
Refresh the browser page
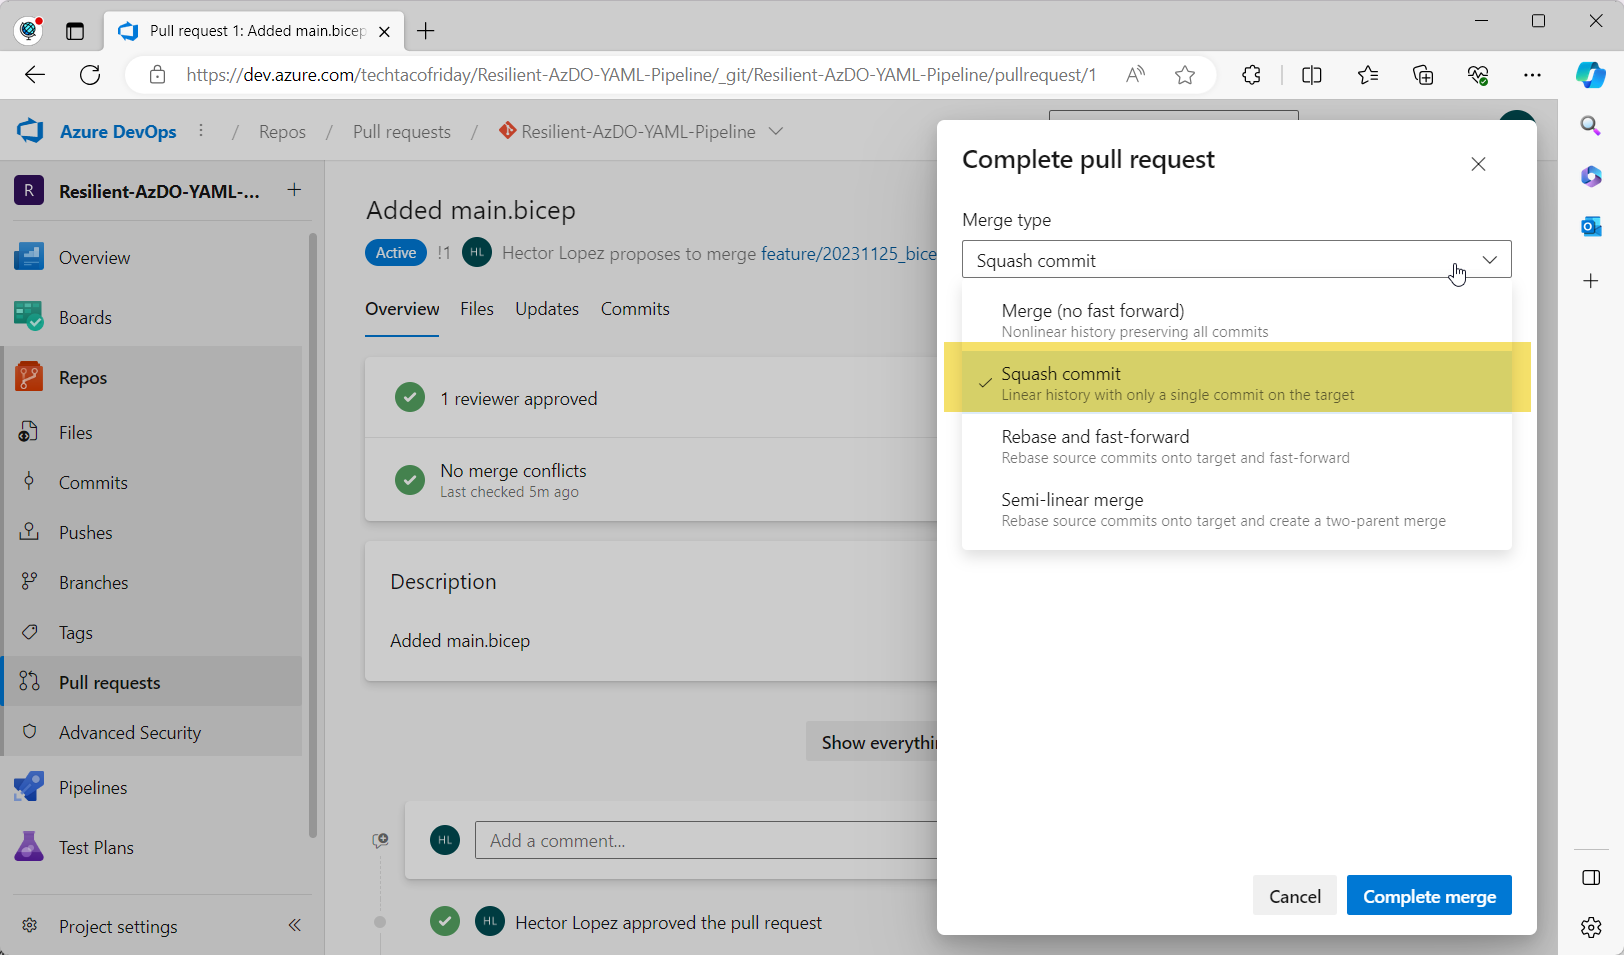[90, 75]
